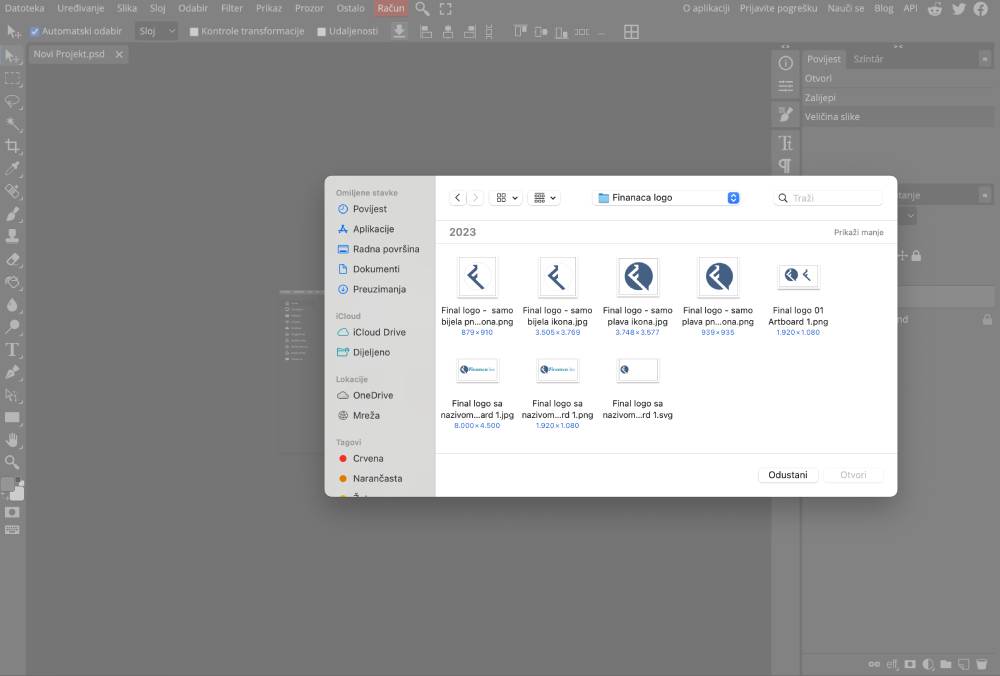Select the Rectangular Marquee tool
1000x676 pixels.
(x=12, y=78)
